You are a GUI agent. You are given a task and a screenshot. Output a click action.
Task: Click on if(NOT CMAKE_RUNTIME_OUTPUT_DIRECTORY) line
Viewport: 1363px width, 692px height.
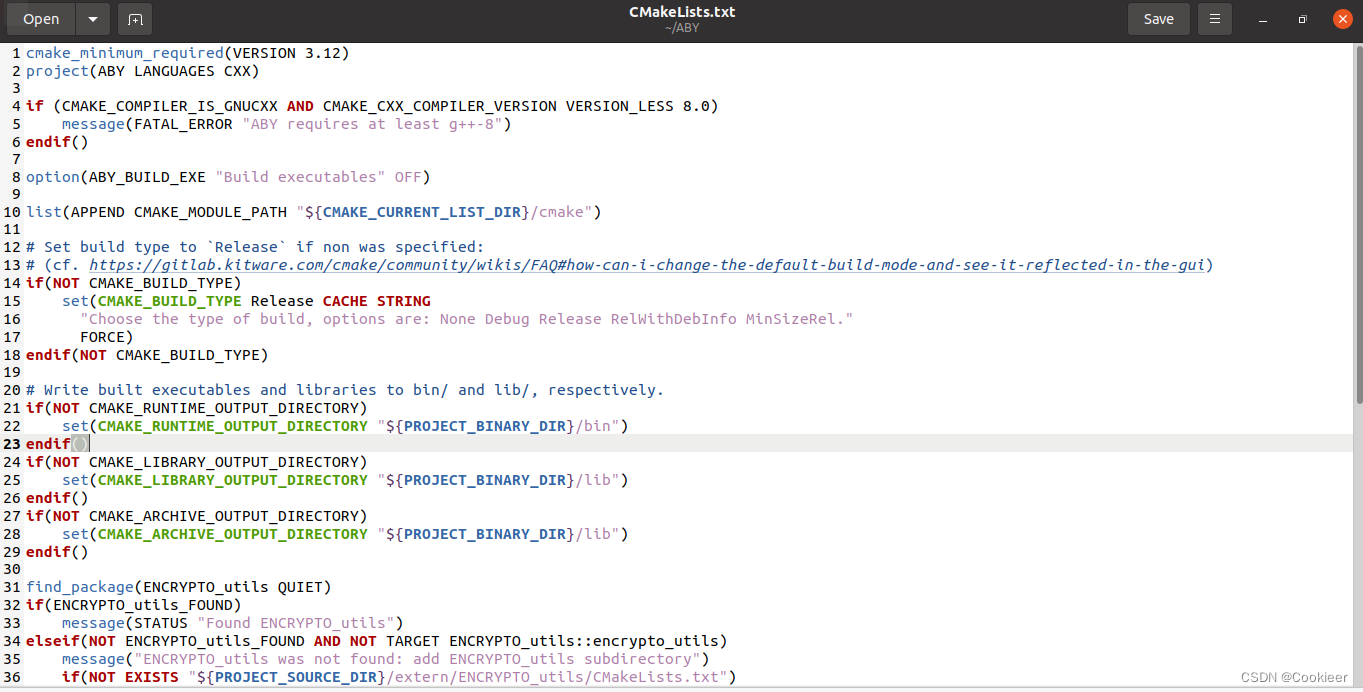click(197, 408)
